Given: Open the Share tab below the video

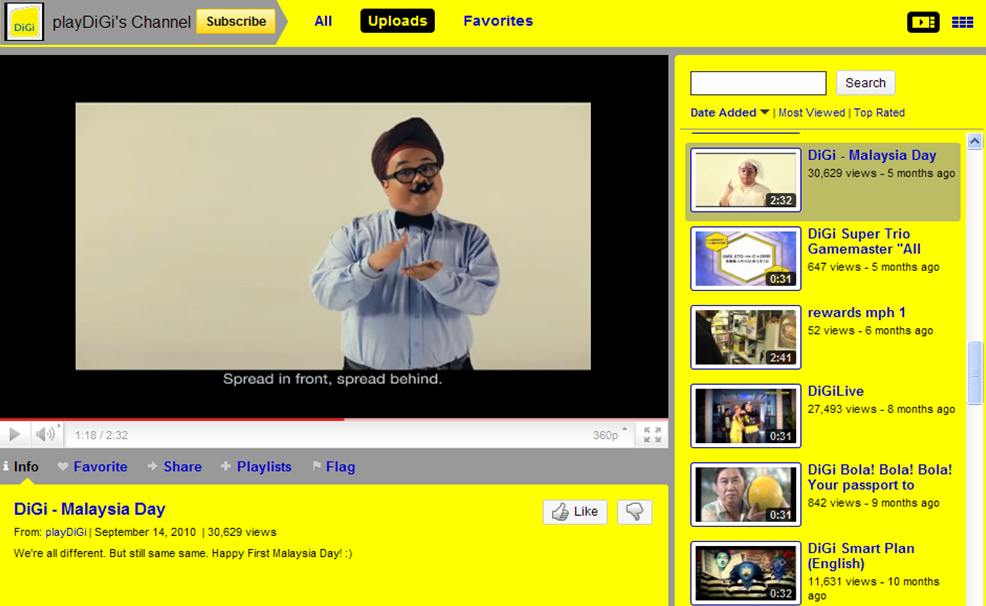Looking at the screenshot, I should 175,466.
